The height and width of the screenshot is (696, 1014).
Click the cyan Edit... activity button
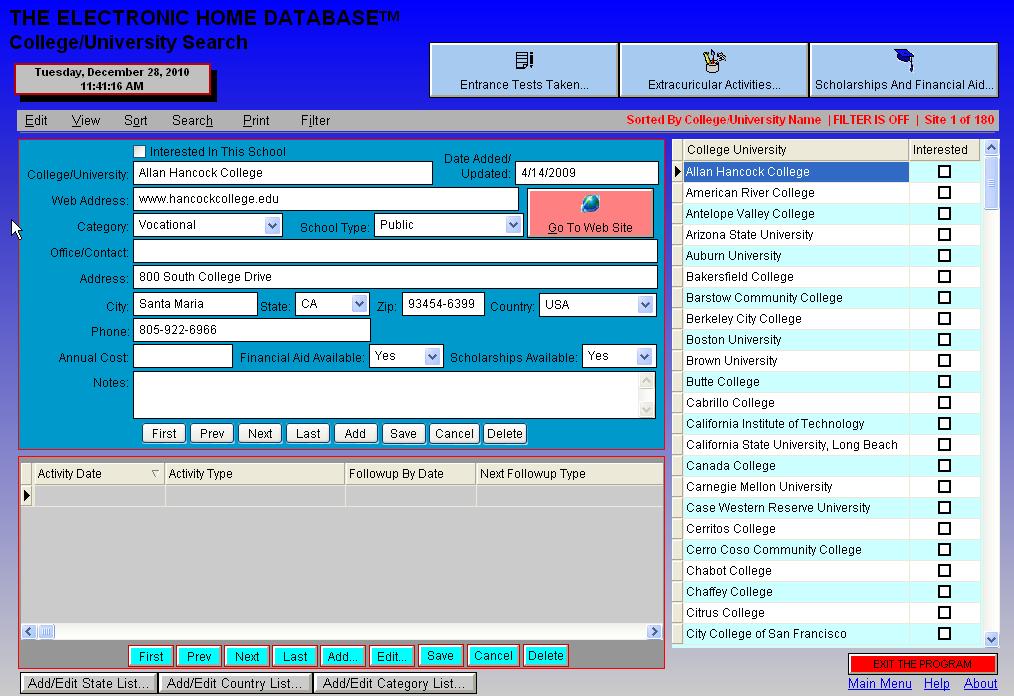(x=392, y=656)
